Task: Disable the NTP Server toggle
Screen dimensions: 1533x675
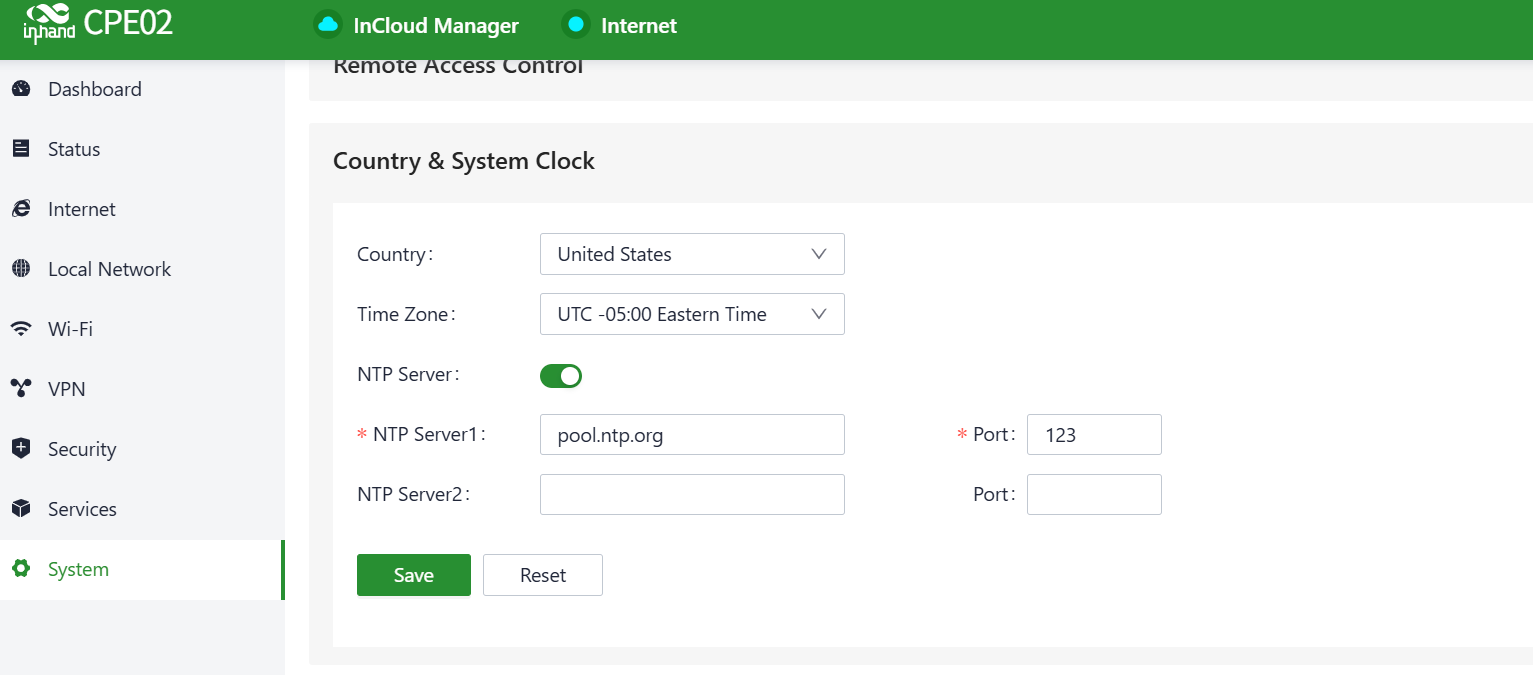Action: (561, 376)
